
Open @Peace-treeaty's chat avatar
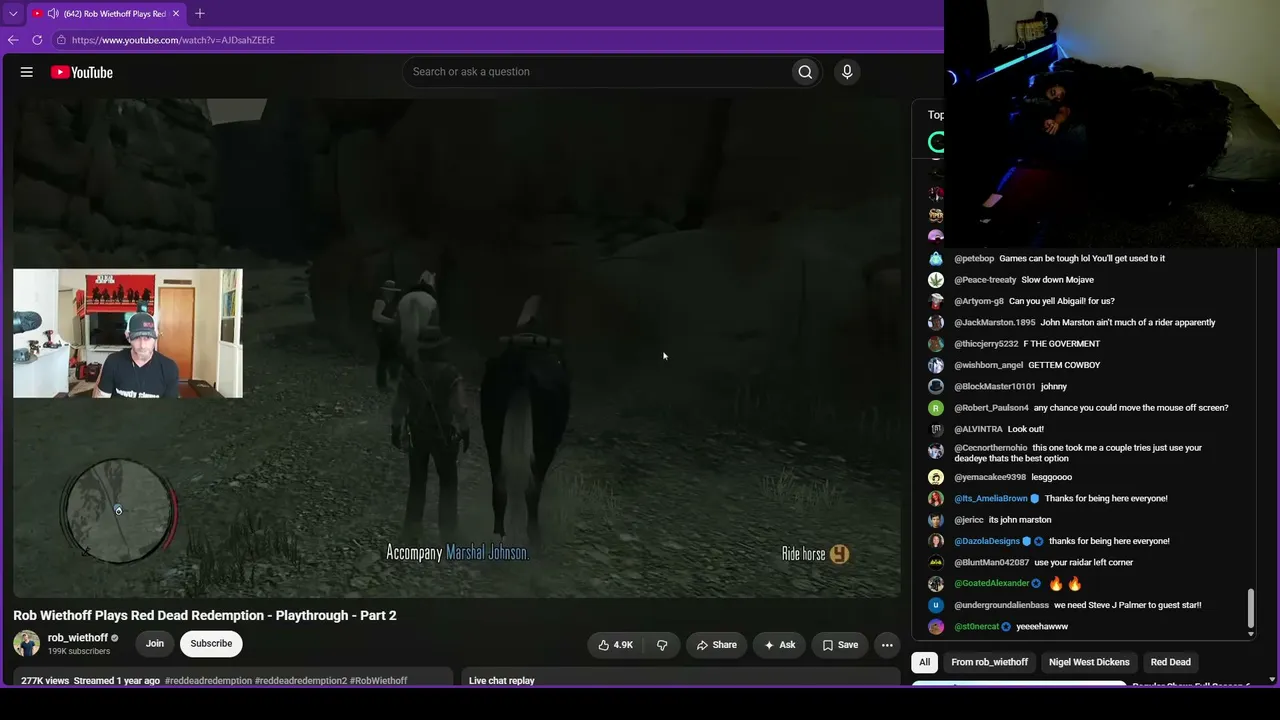[936, 280]
